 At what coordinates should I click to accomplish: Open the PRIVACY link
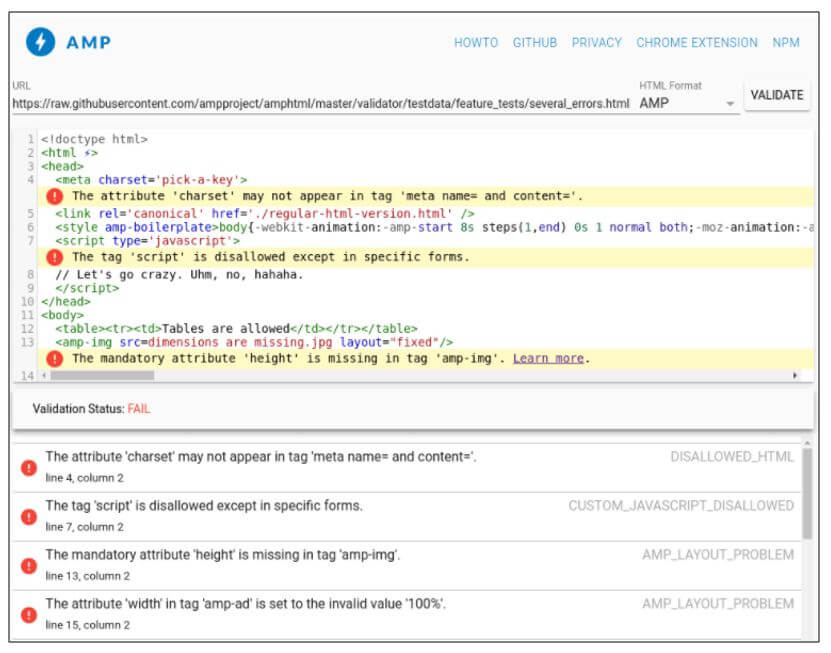coord(596,42)
